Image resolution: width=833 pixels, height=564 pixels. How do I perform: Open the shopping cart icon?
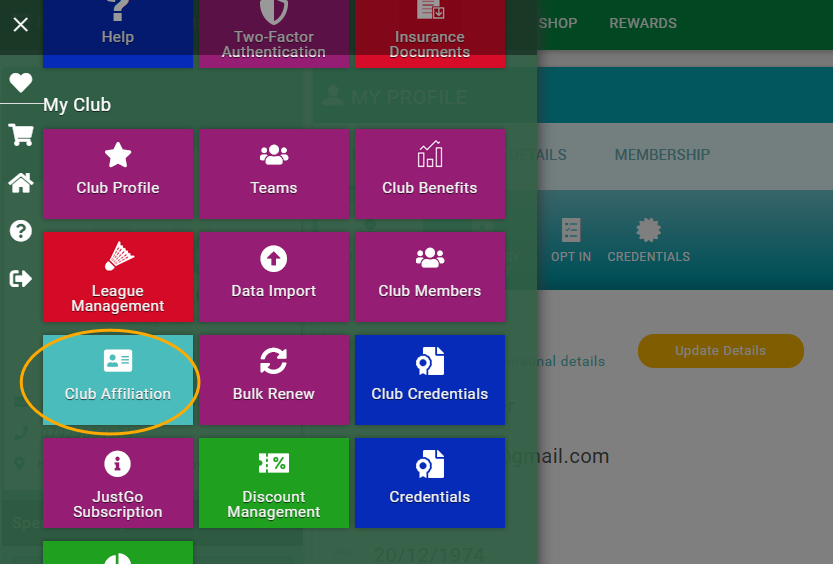pyautogui.click(x=20, y=134)
